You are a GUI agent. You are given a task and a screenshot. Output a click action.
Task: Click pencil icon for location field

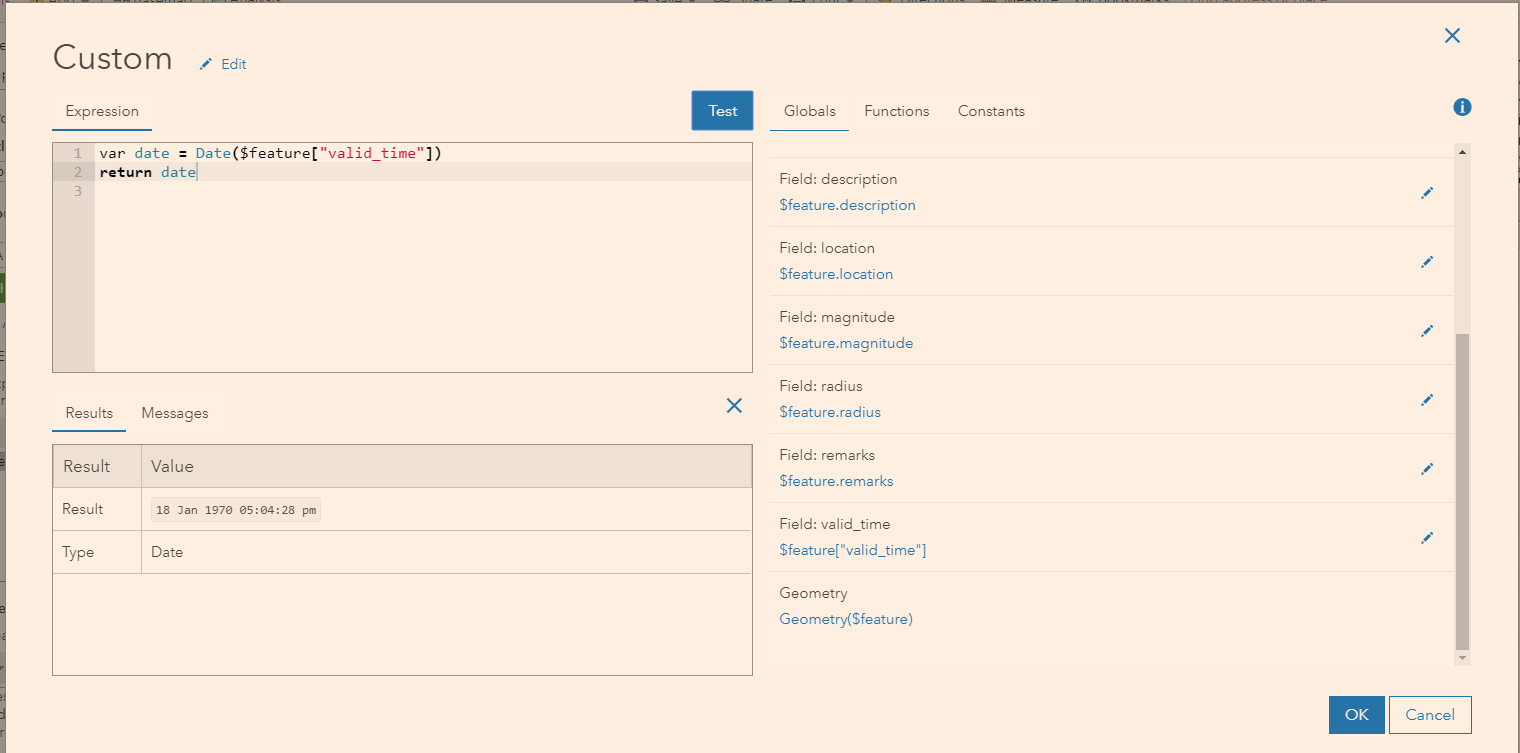click(1427, 262)
